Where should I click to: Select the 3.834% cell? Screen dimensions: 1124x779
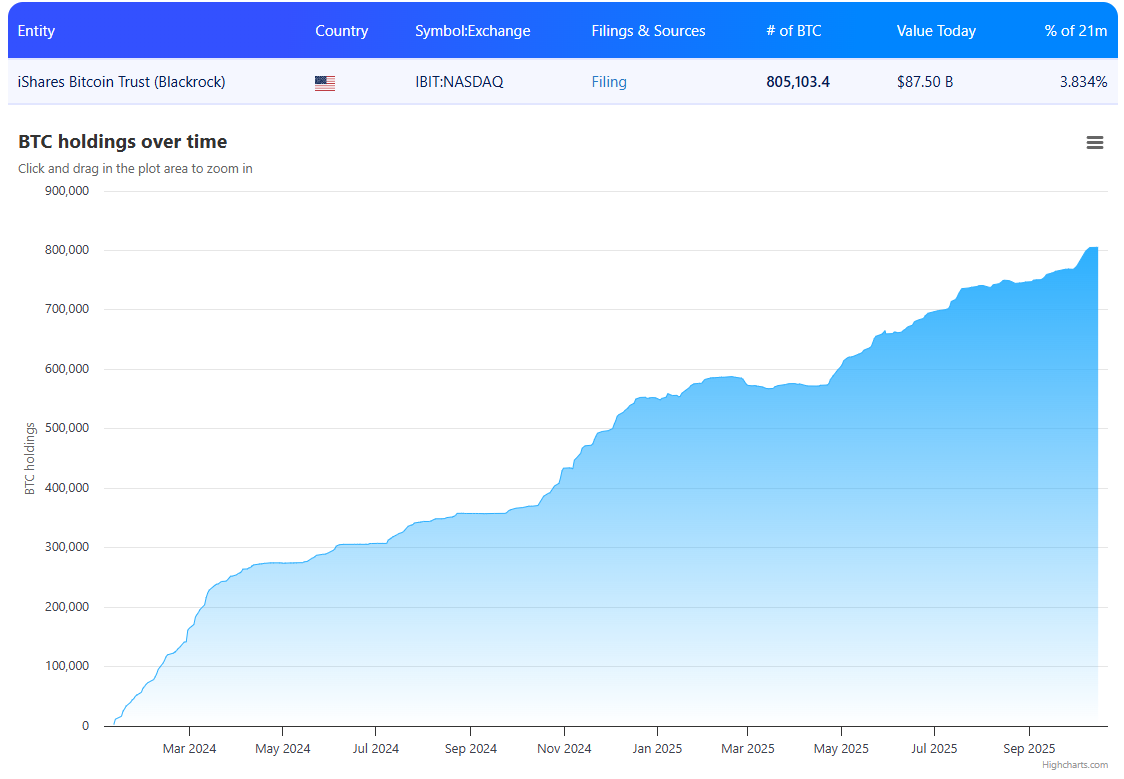coord(1083,82)
